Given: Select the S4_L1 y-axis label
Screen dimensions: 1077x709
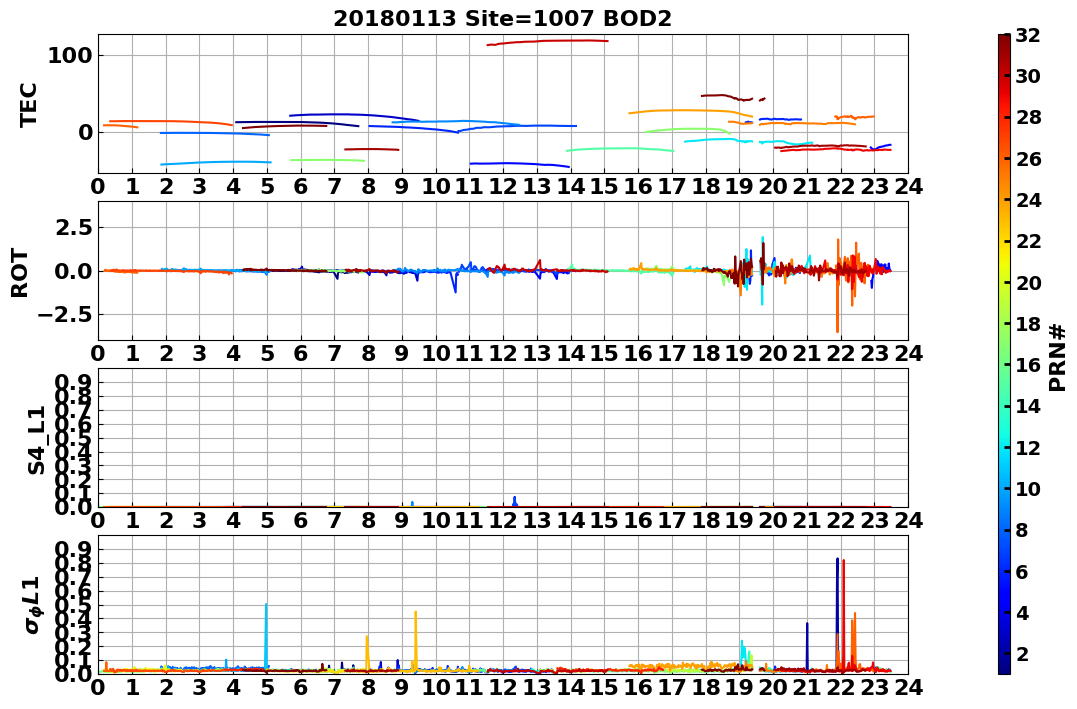Looking at the screenshot, I should pos(36,440).
